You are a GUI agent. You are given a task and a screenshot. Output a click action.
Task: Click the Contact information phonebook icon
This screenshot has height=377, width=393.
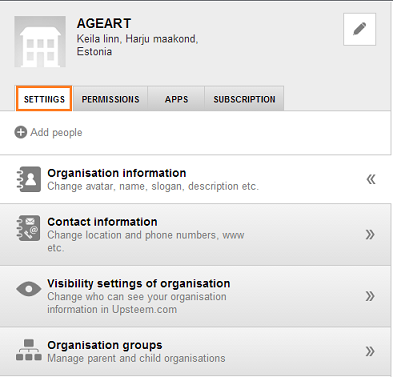[29, 228]
